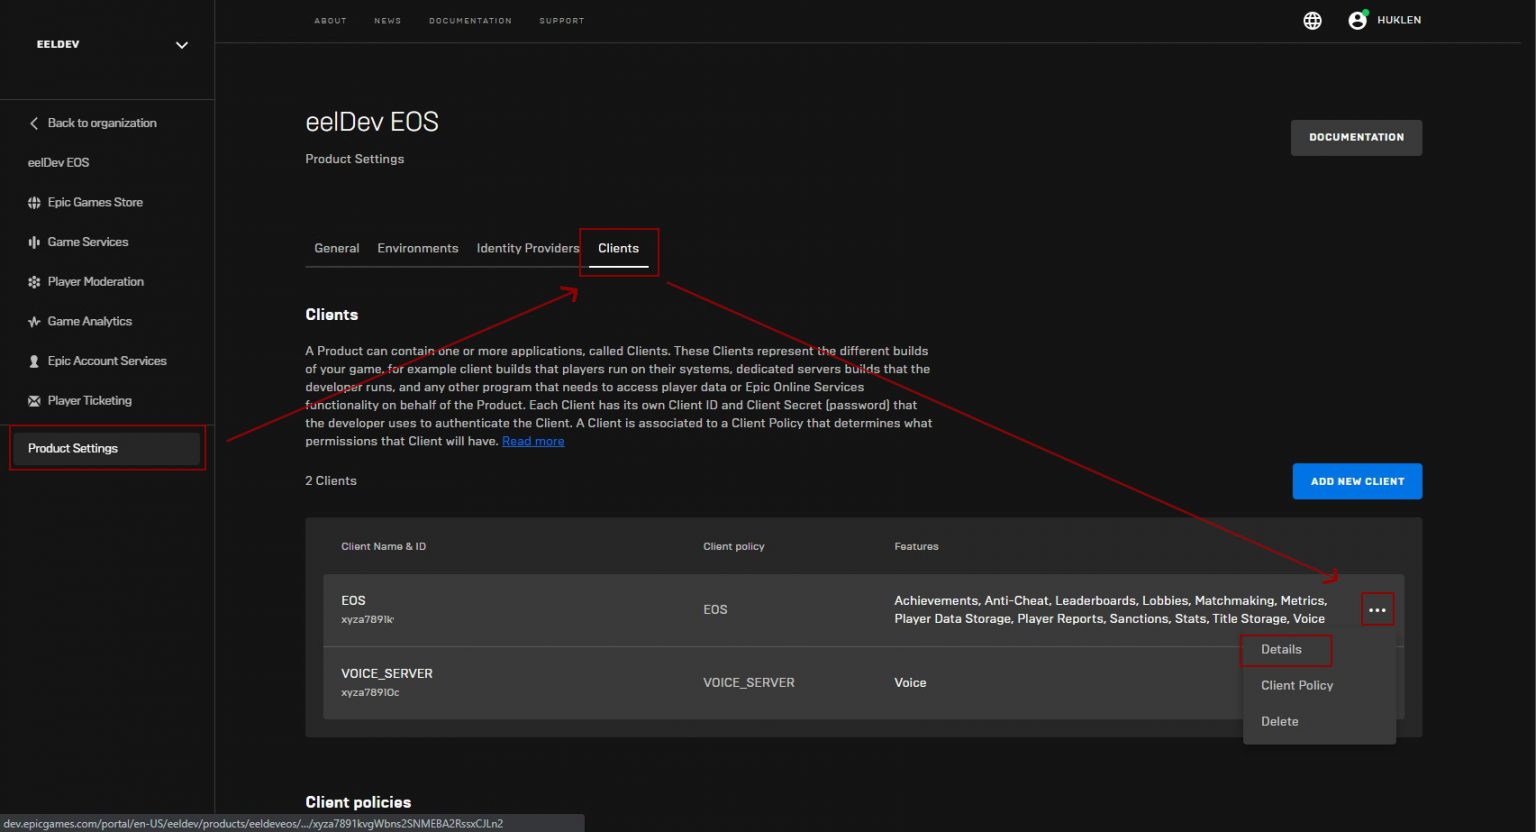Select the Clients tab

point(618,248)
